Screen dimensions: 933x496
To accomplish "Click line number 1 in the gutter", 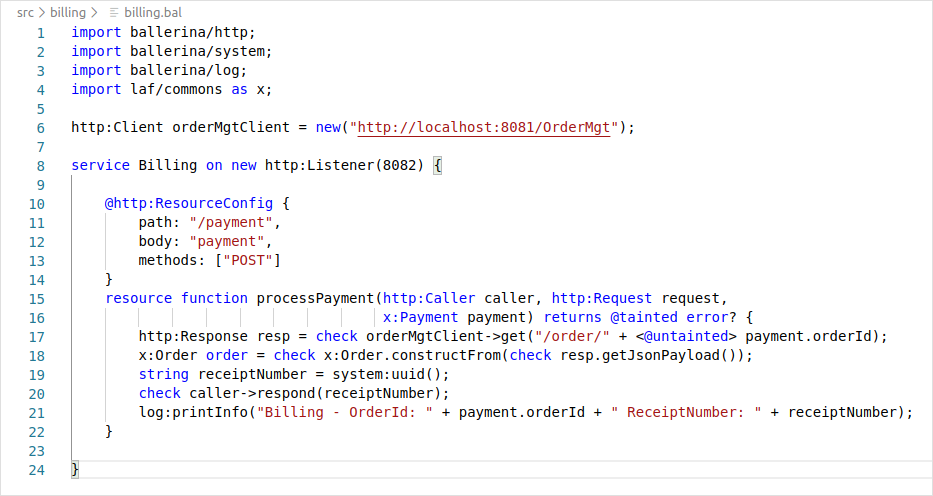I will [40, 33].
